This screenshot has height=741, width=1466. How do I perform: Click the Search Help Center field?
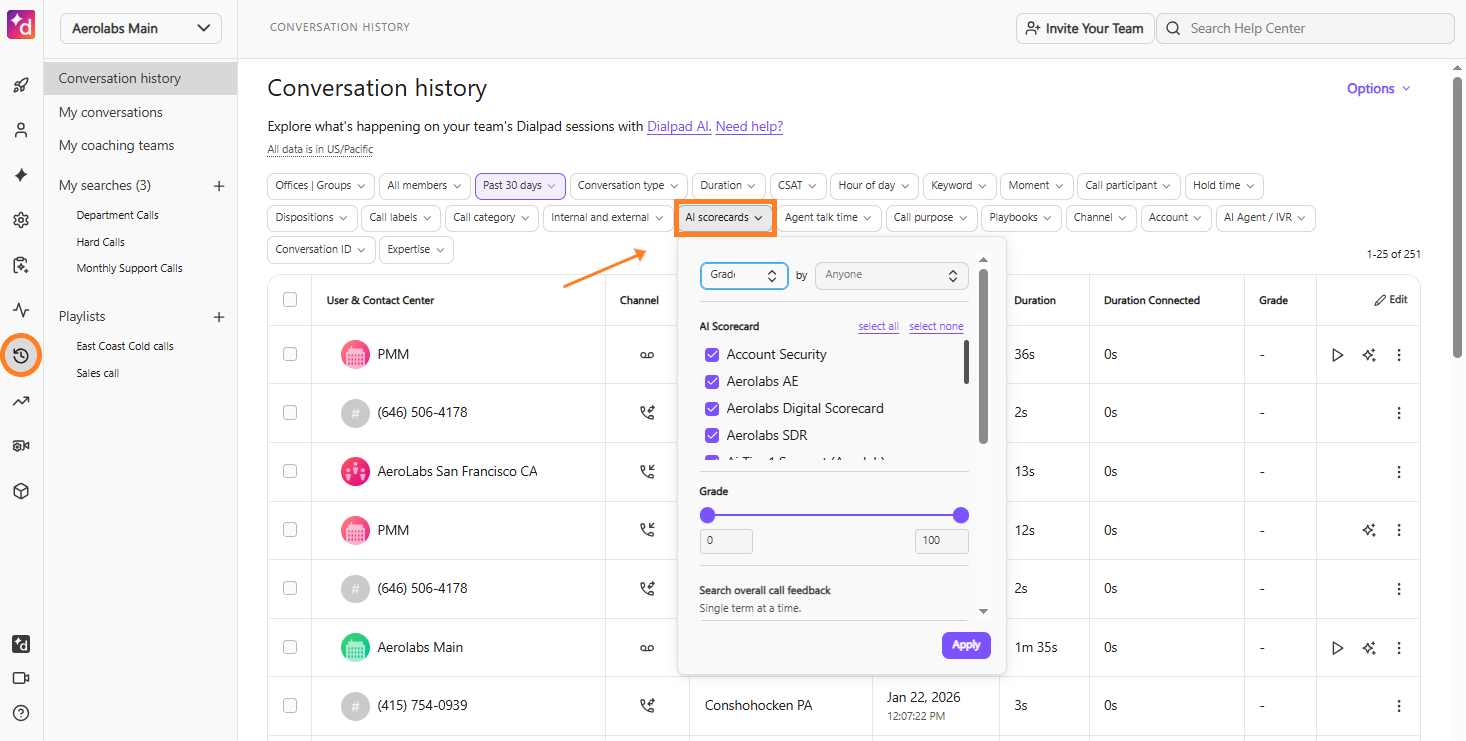point(1305,29)
